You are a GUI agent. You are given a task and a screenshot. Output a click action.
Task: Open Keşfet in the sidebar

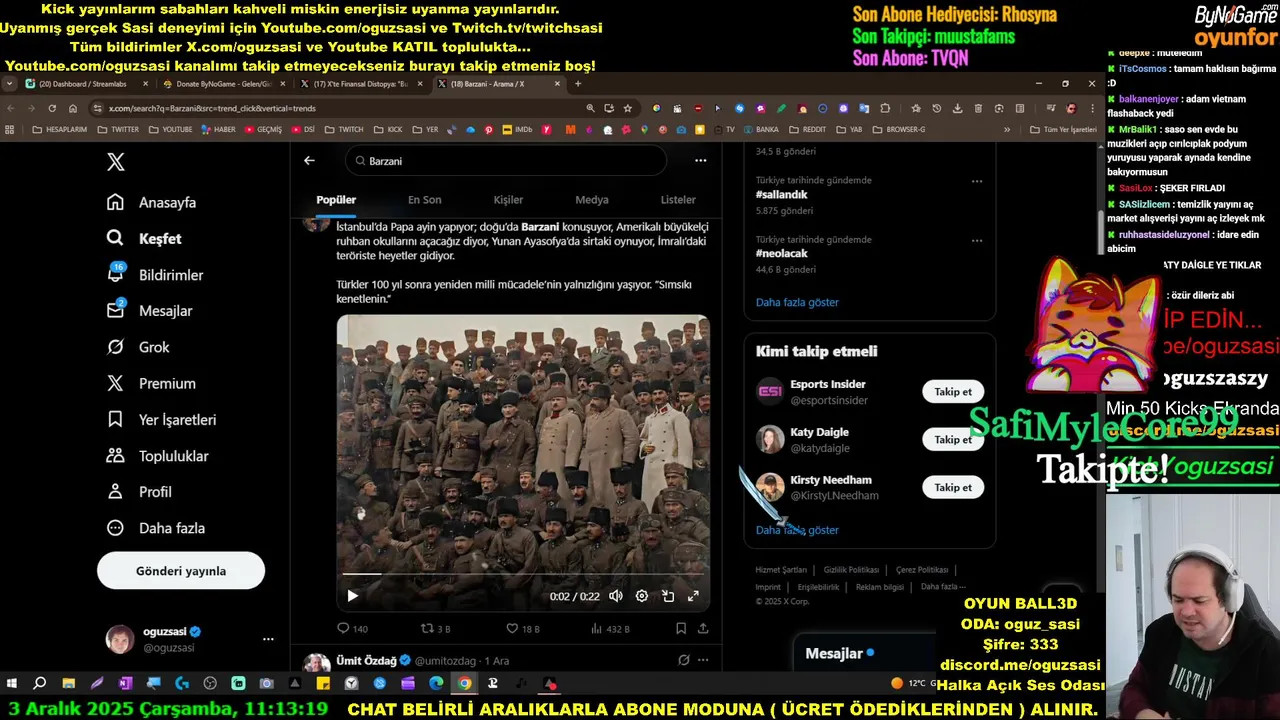click(x=145, y=238)
